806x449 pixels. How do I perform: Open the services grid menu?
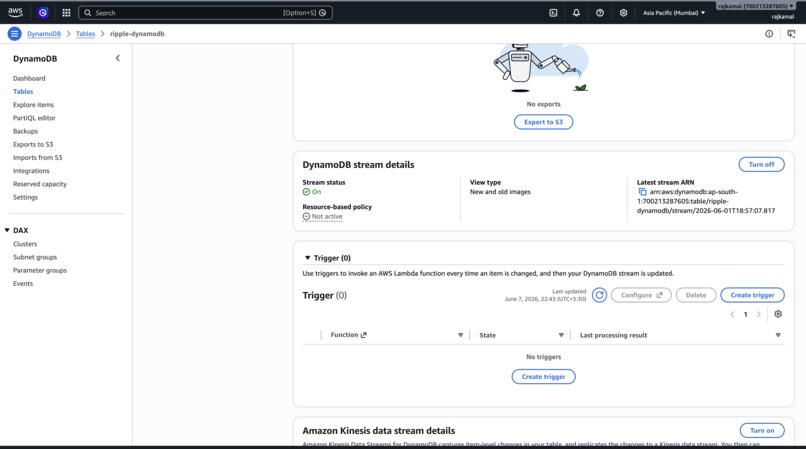pos(66,12)
